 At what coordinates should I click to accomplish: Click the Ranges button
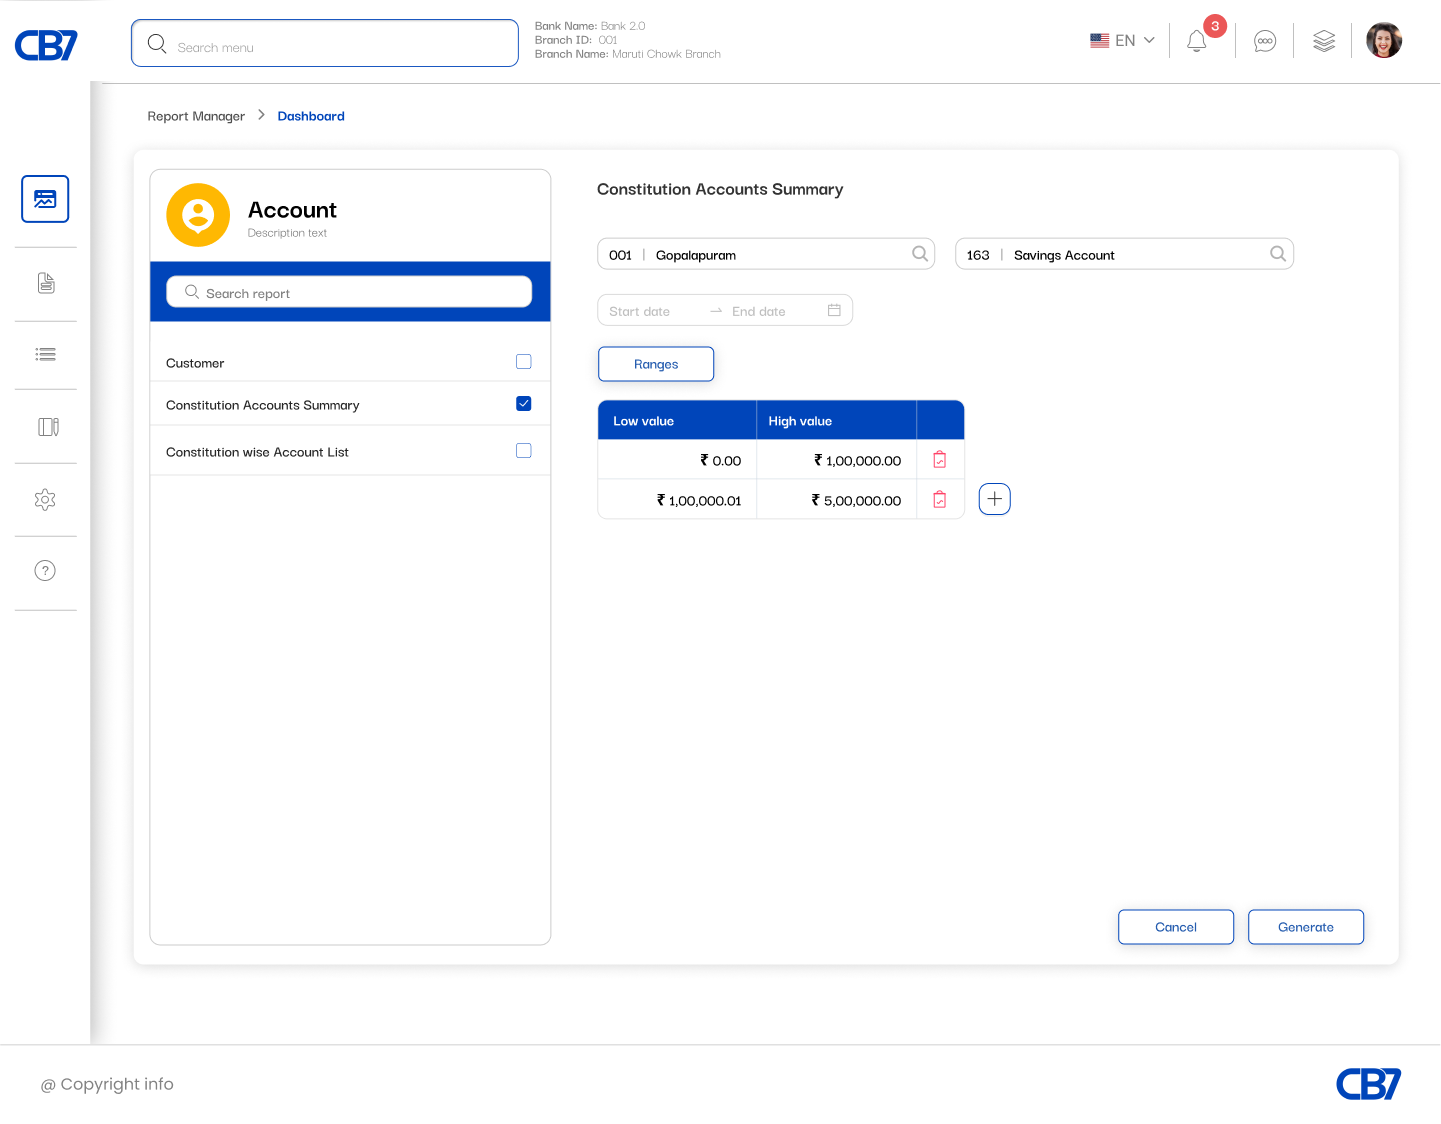click(x=656, y=364)
